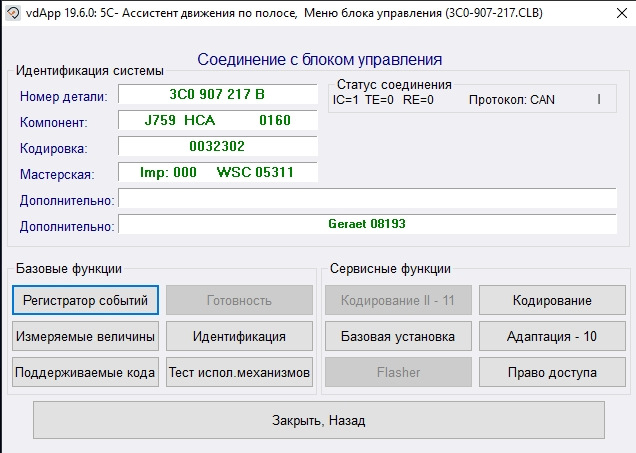
Task: Click the empty first Дополнительно field
Action: pos(367,198)
